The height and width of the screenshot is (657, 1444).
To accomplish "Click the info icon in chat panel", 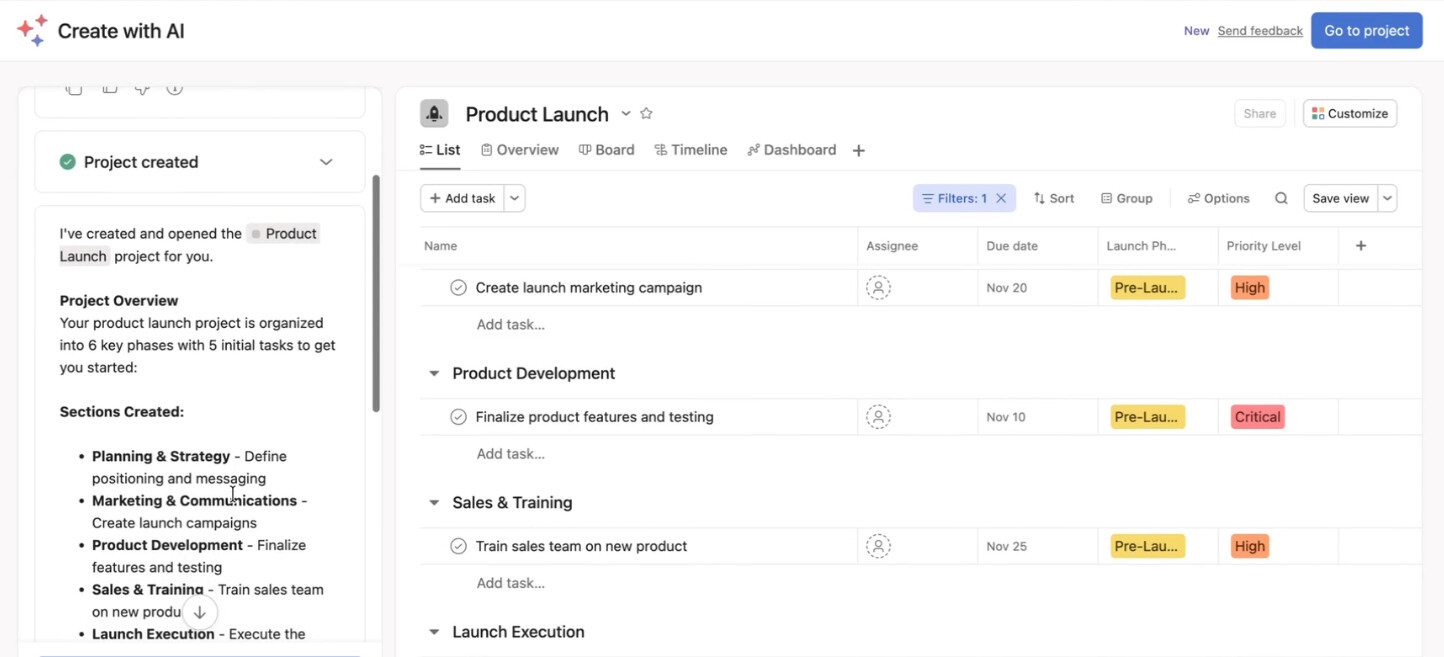I will tap(175, 88).
